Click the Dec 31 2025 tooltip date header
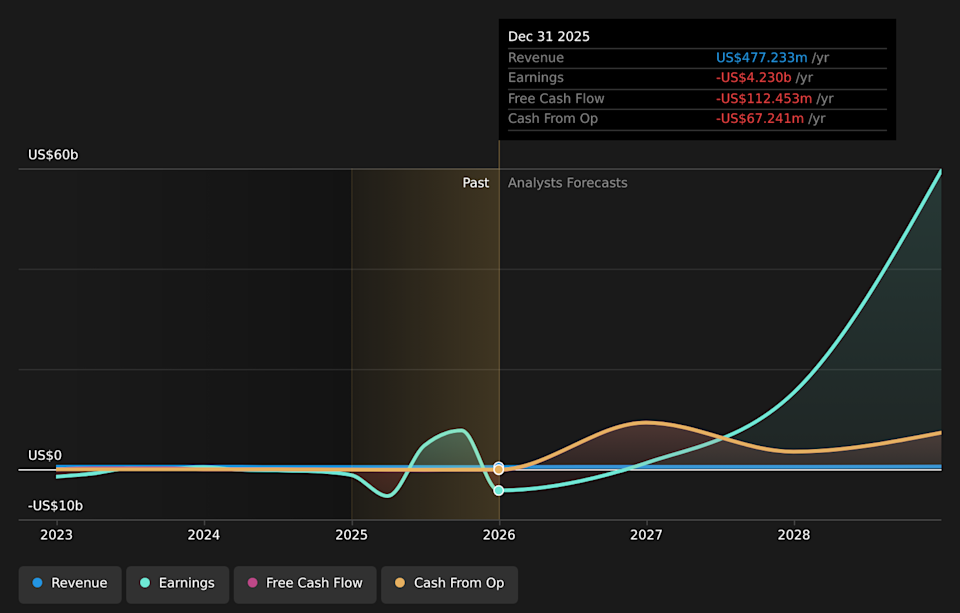Viewport: 960px width, 613px height. tap(549, 37)
